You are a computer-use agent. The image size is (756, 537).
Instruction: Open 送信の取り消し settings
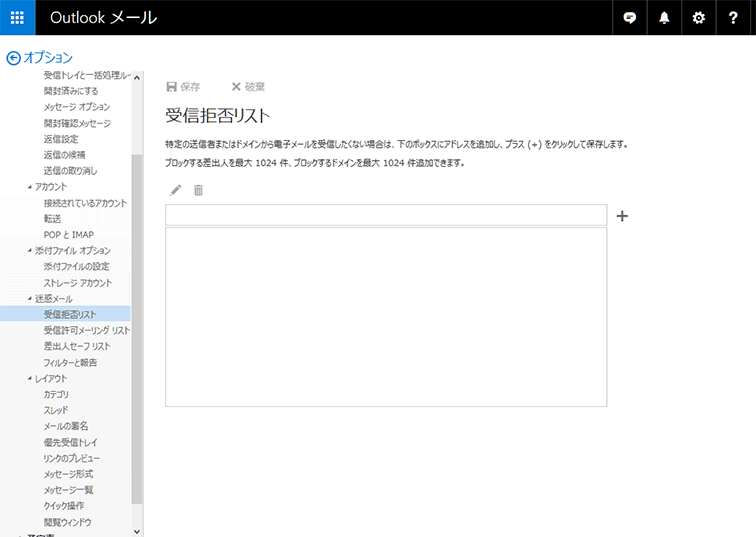pyautogui.click(x=70, y=171)
